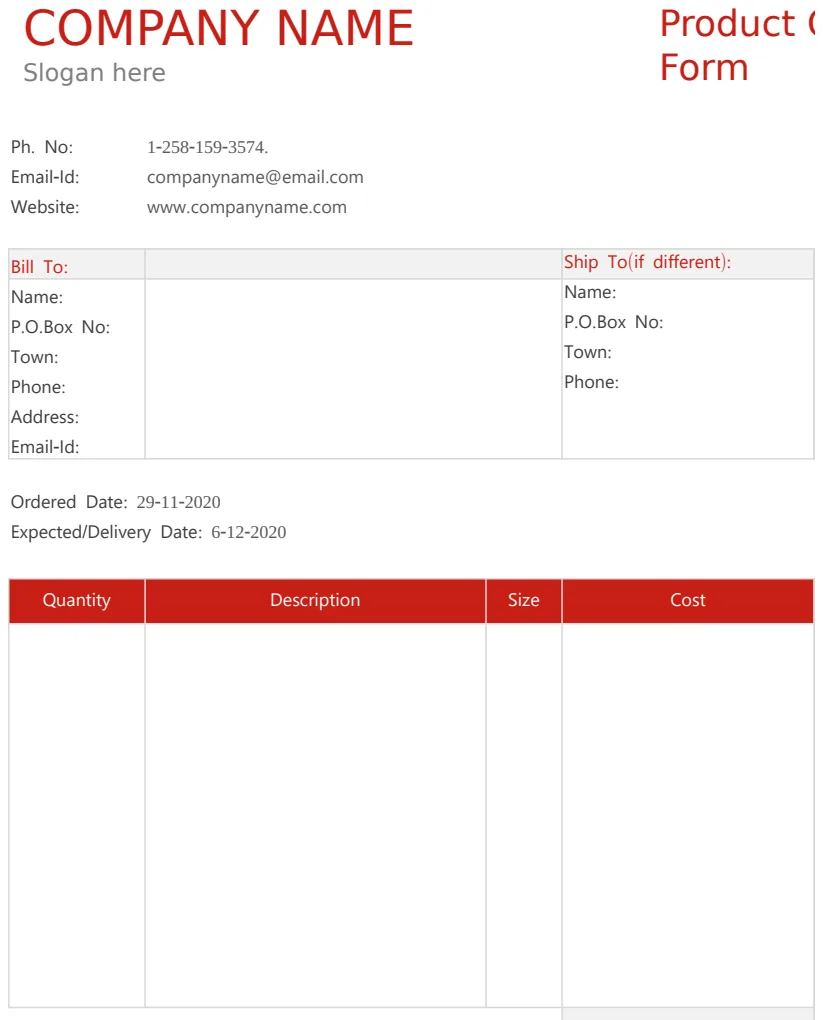Click the Description column header
The image size is (823, 1020).
point(316,600)
